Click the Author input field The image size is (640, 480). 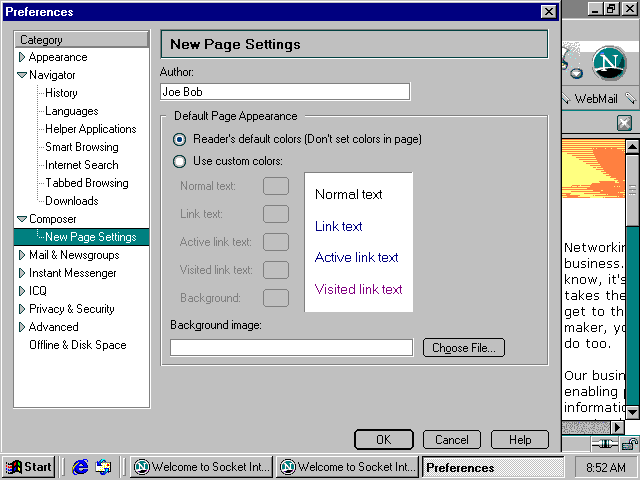click(285, 92)
